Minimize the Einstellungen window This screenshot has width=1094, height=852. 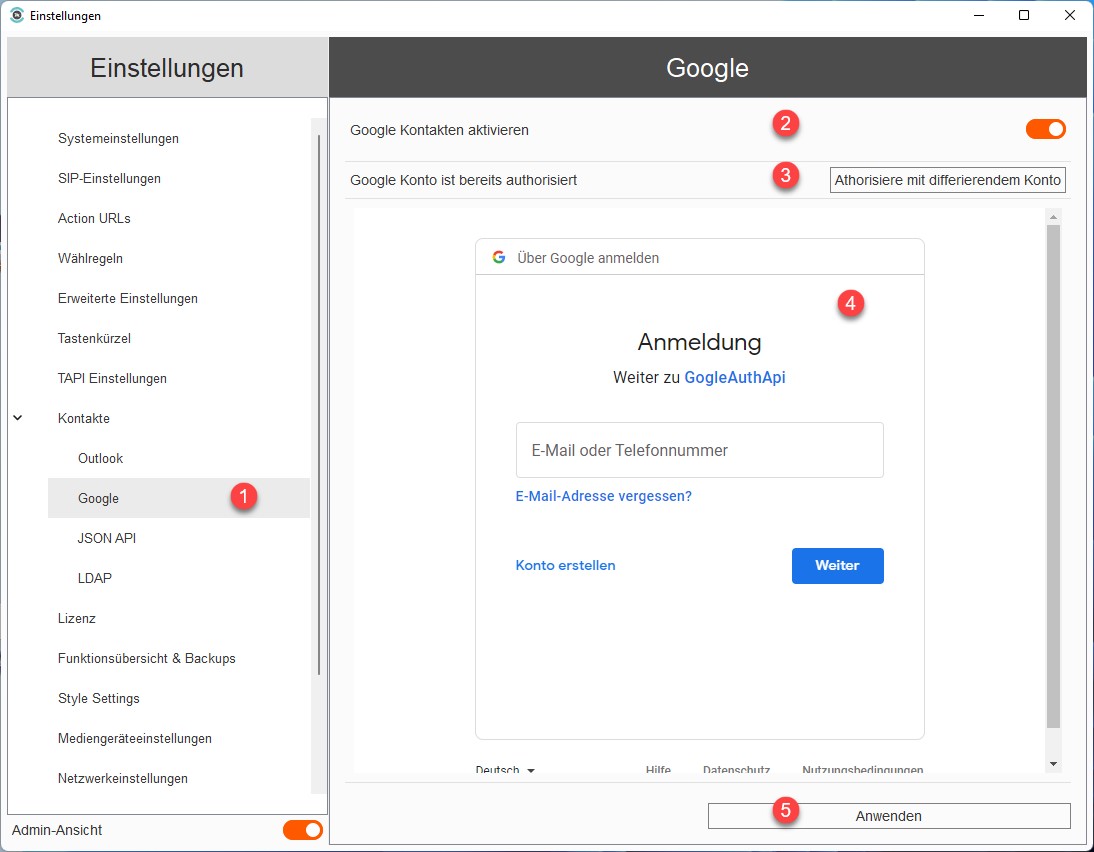coord(979,15)
